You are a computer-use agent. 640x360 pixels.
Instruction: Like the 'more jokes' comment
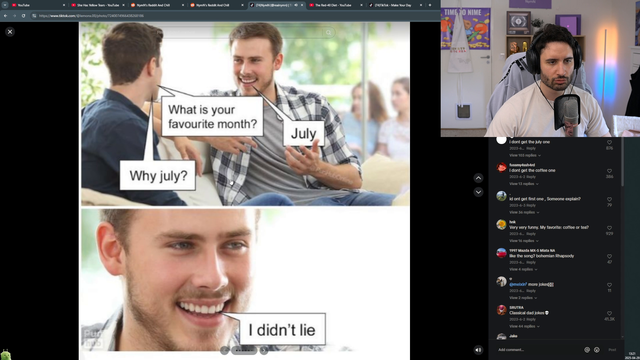pyautogui.click(x=609, y=285)
